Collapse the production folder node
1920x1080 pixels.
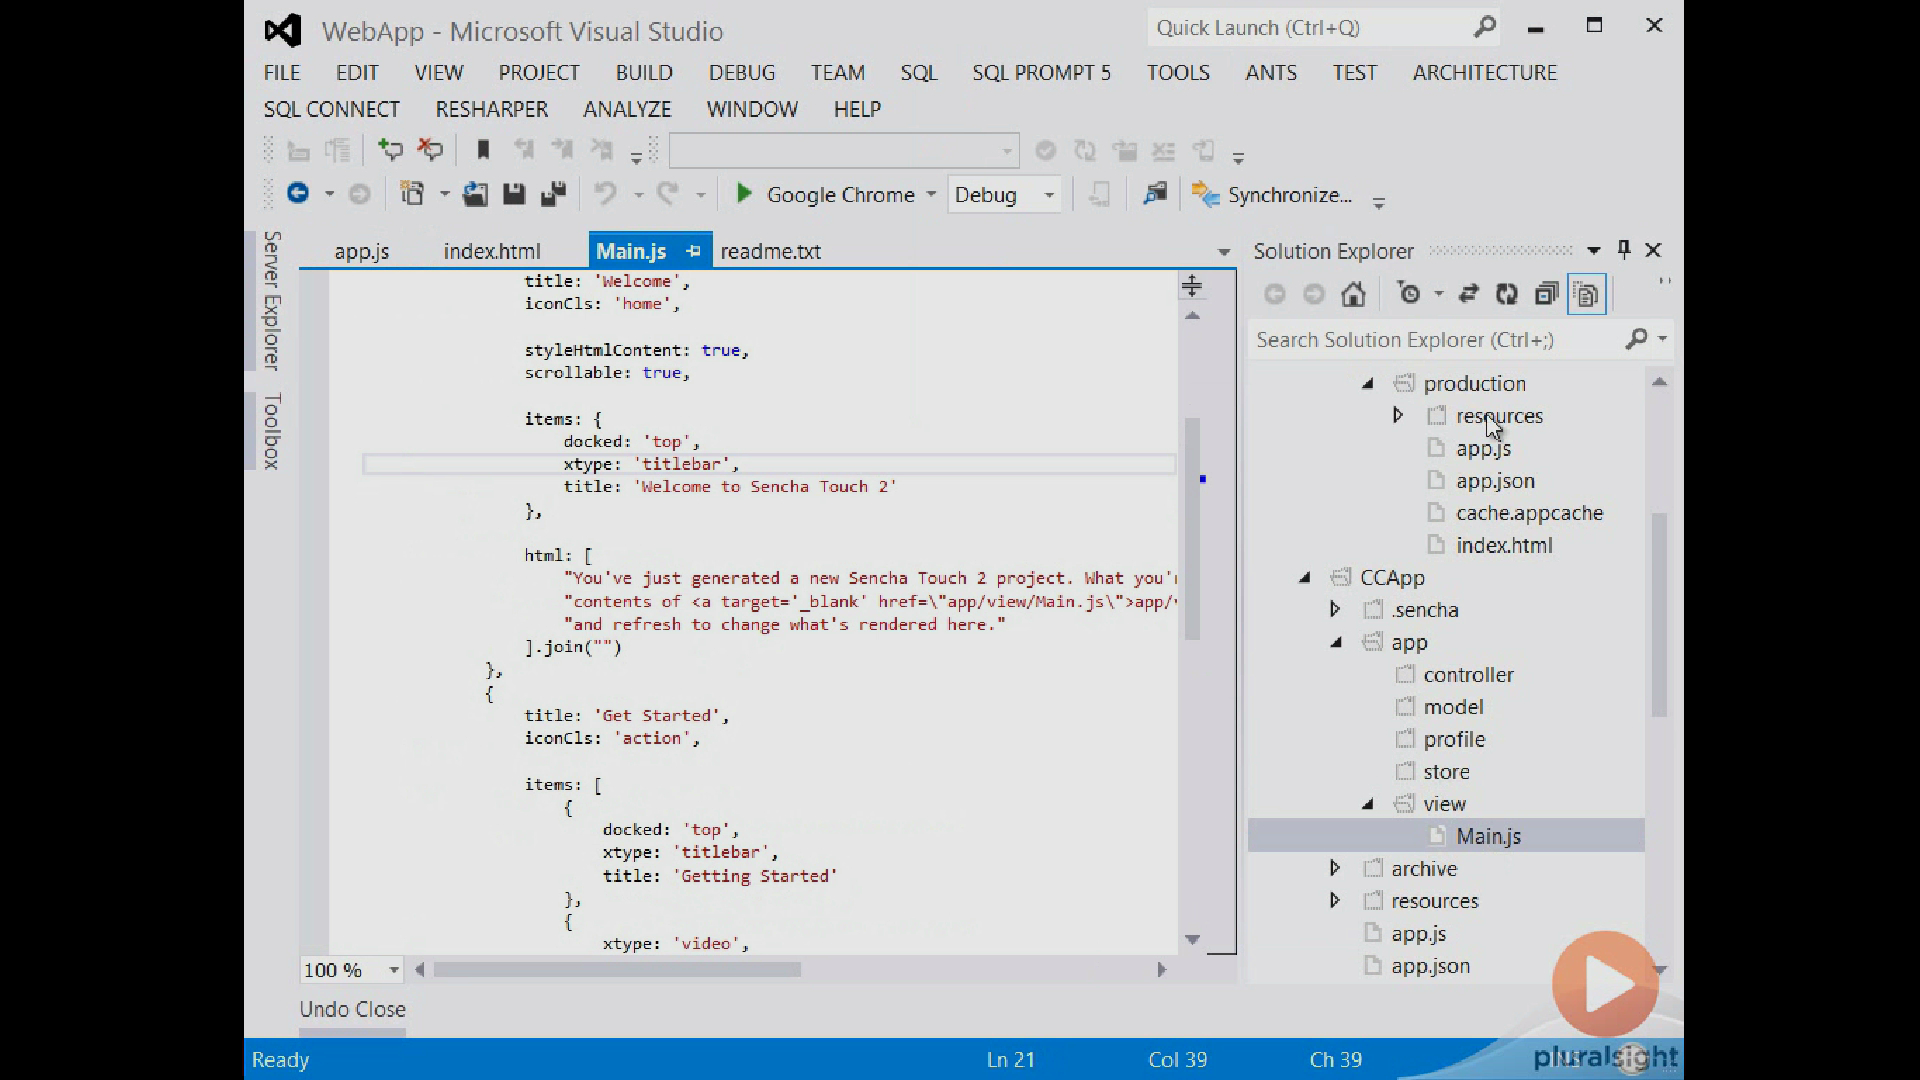click(1367, 383)
